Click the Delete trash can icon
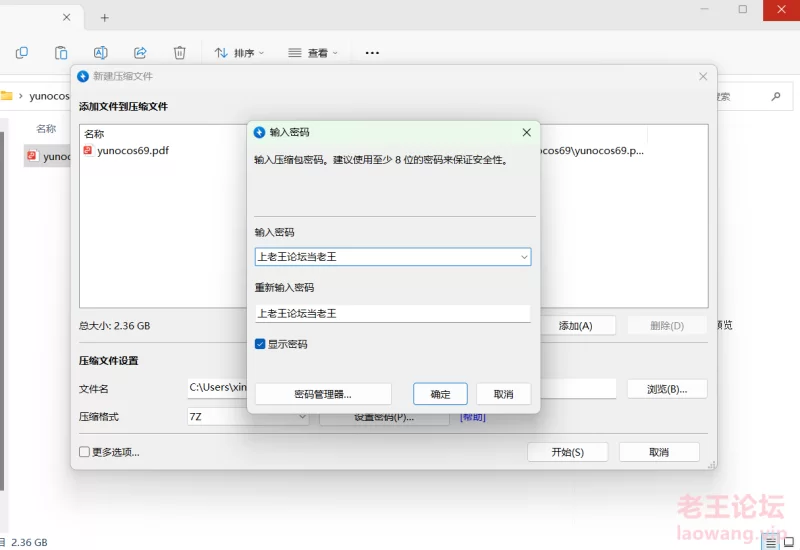 [179, 53]
